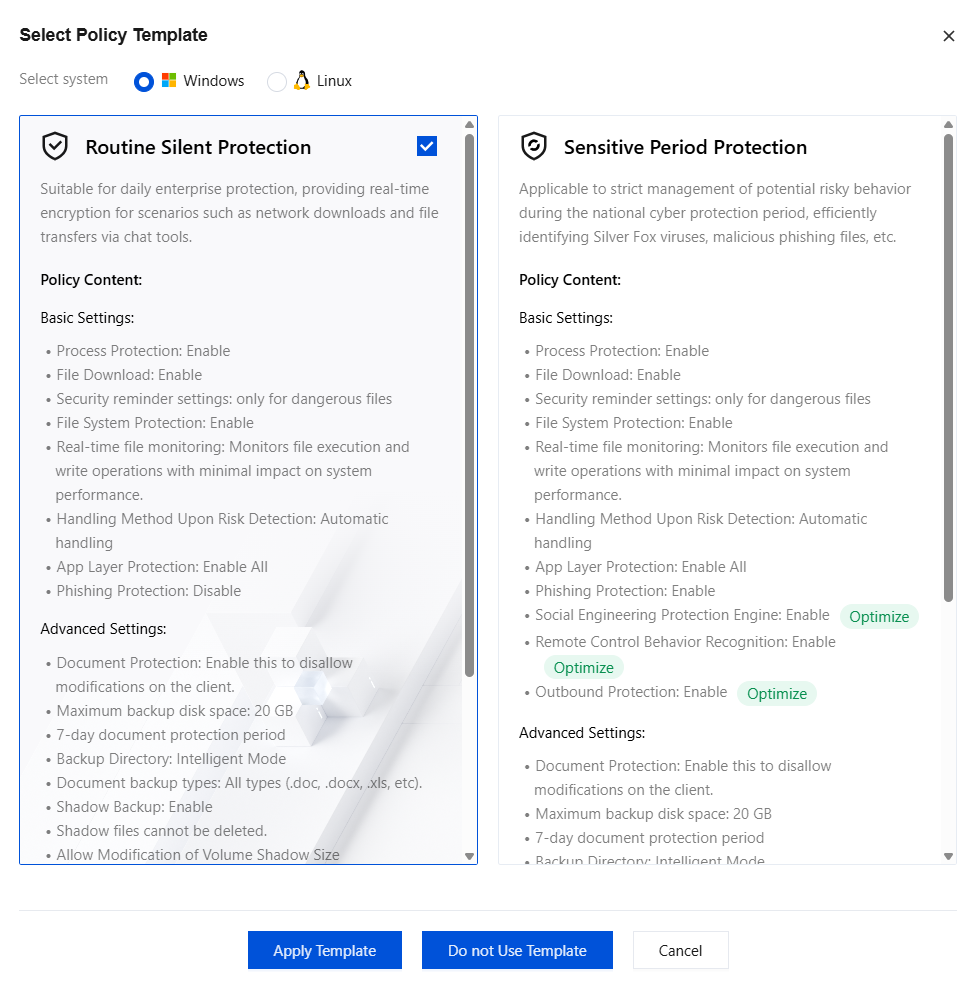Click the left panel's scroll down arrow

[x=469, y=857]
